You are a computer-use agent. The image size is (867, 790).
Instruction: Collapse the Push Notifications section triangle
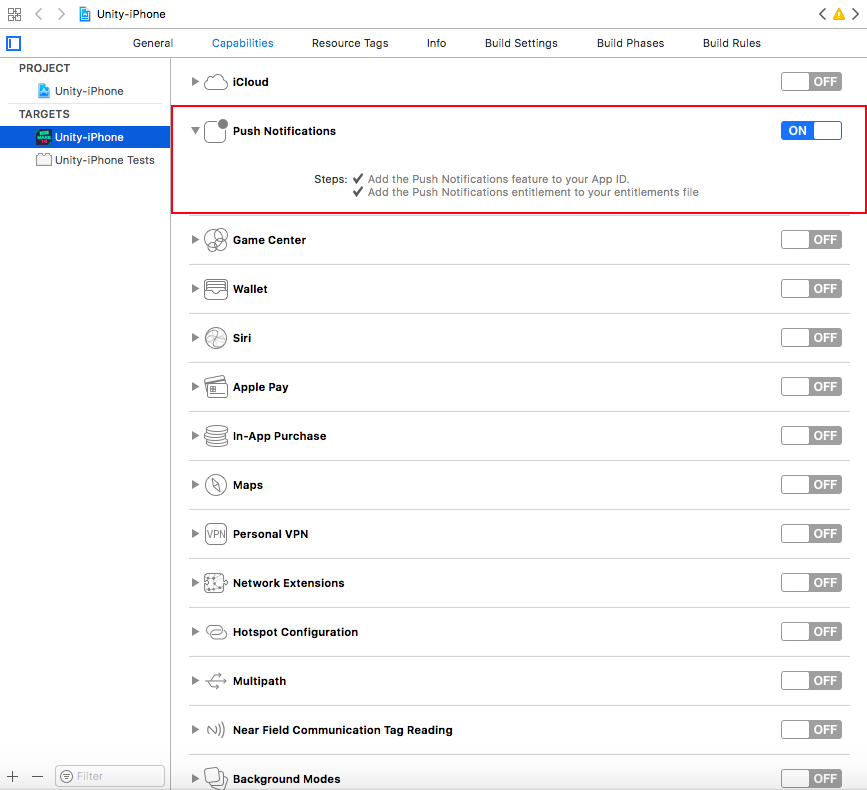195,131
